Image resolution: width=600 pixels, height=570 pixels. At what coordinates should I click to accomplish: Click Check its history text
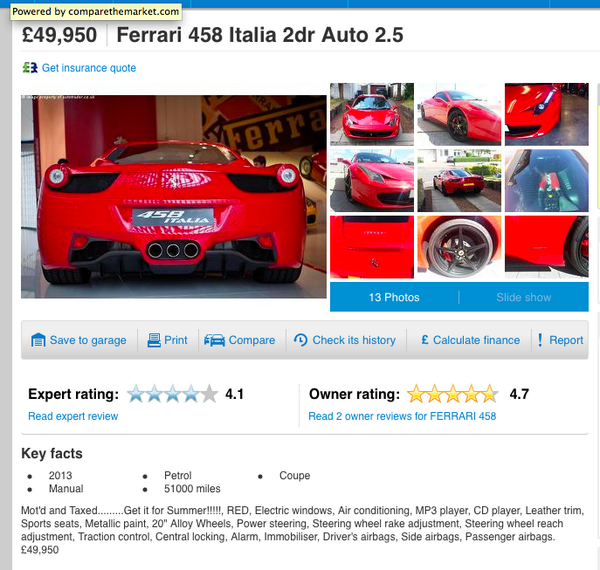[354, 340]
